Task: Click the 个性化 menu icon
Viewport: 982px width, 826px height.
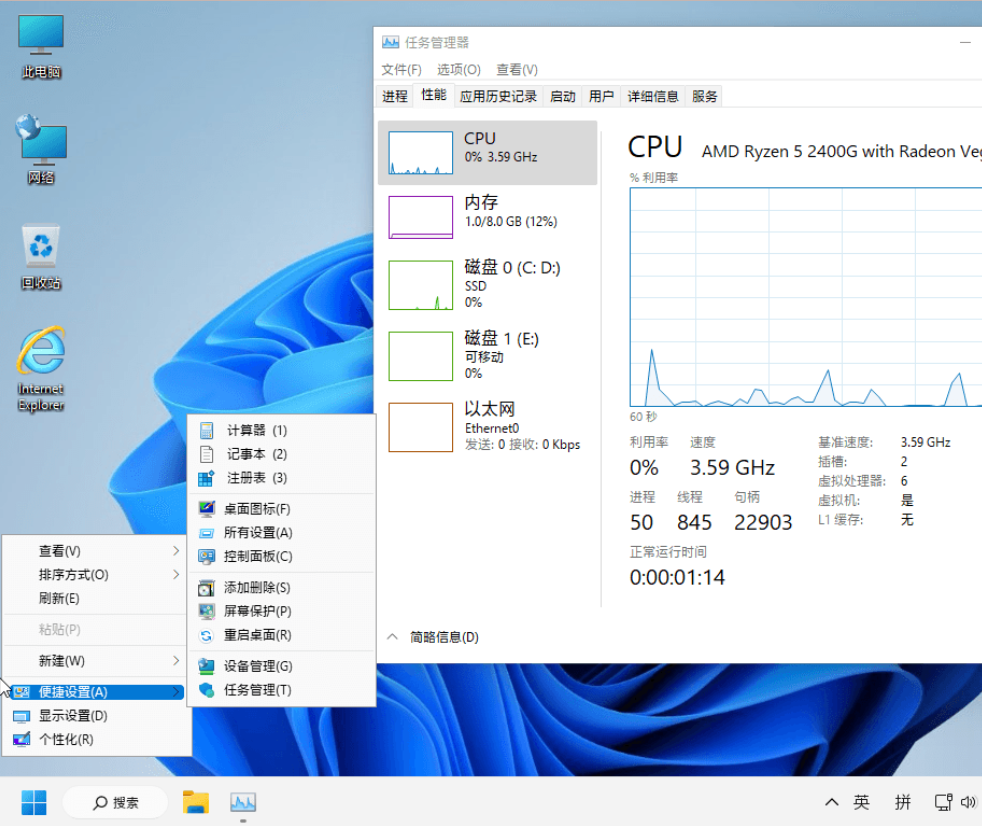Action: coord(22,740)
